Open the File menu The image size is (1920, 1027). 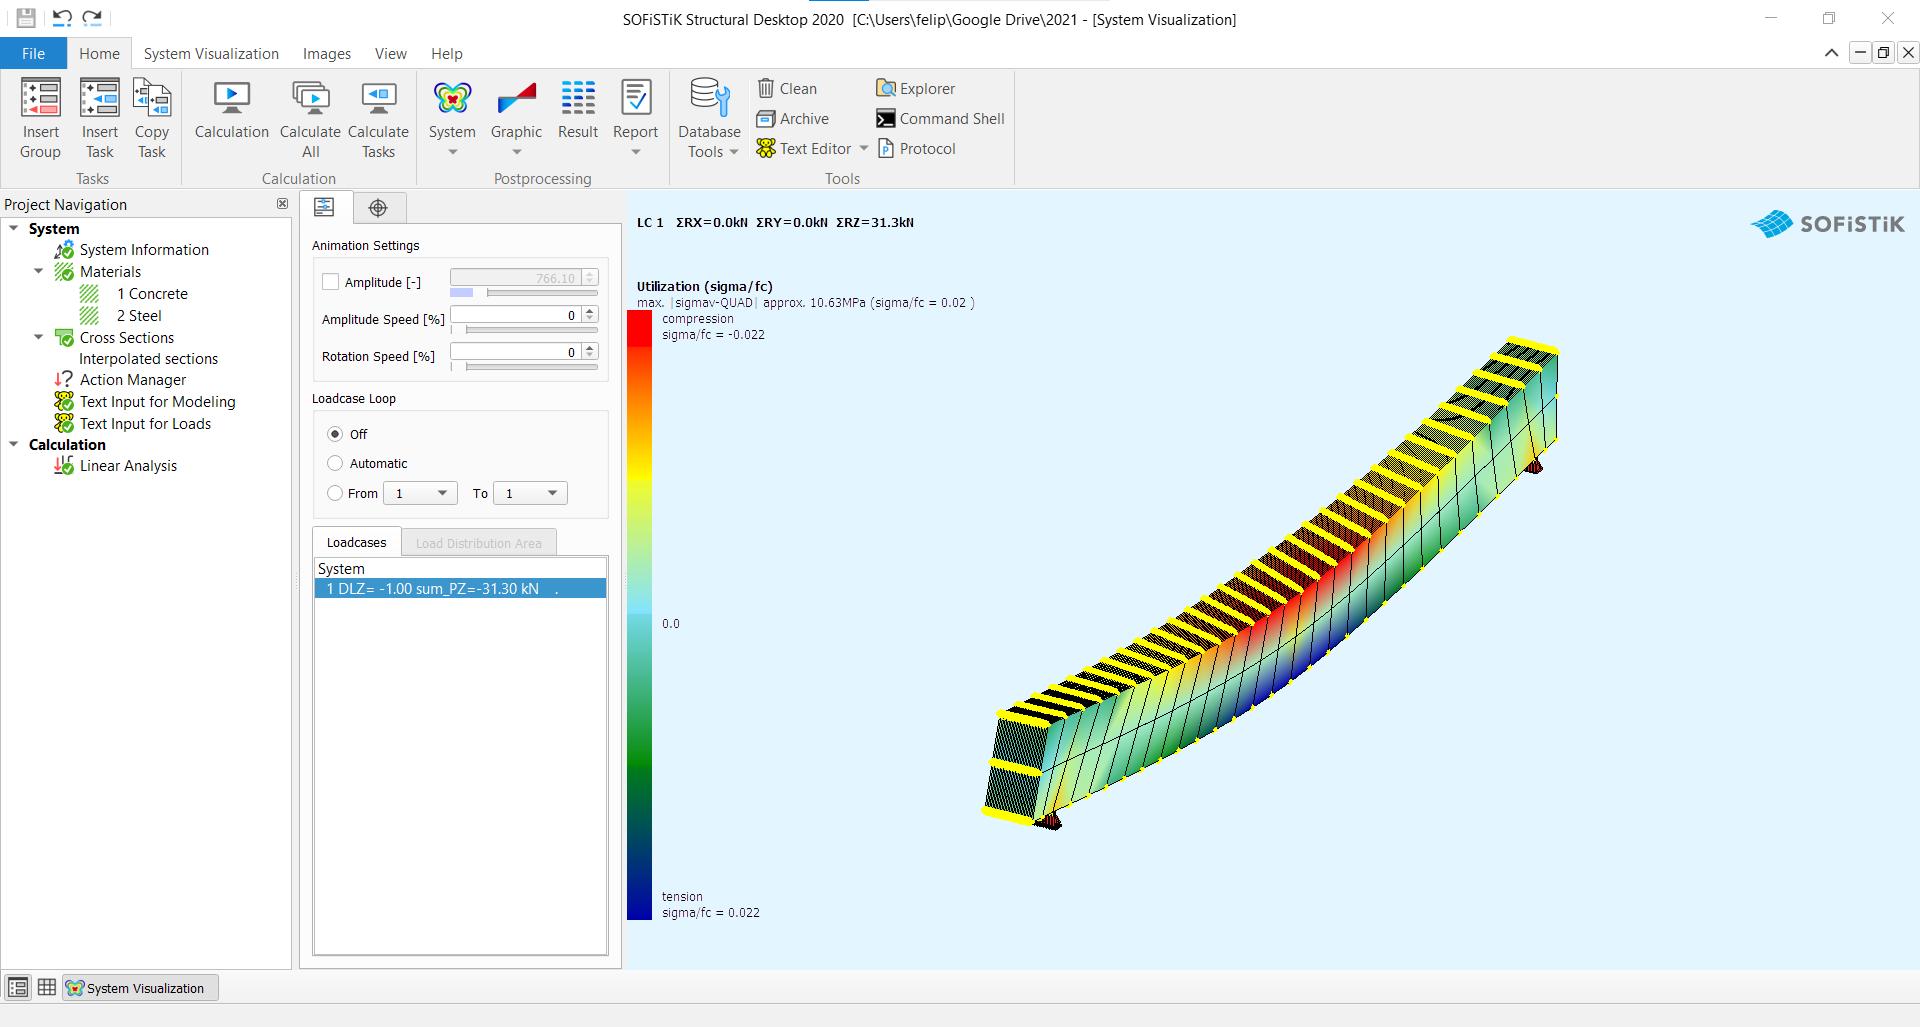click(33, 54)
